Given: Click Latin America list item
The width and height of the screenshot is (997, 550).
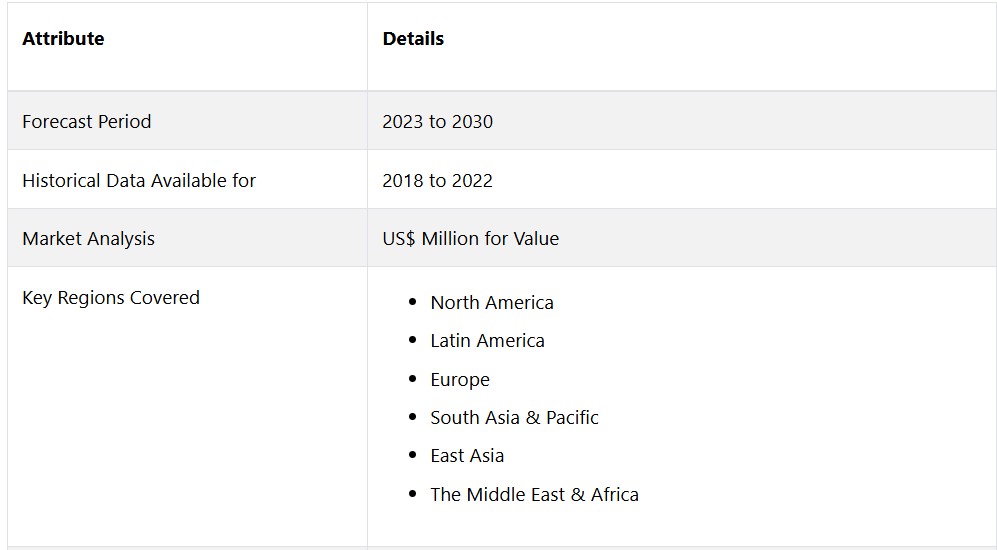Looking at the screenshot, I should coord(487,341).
